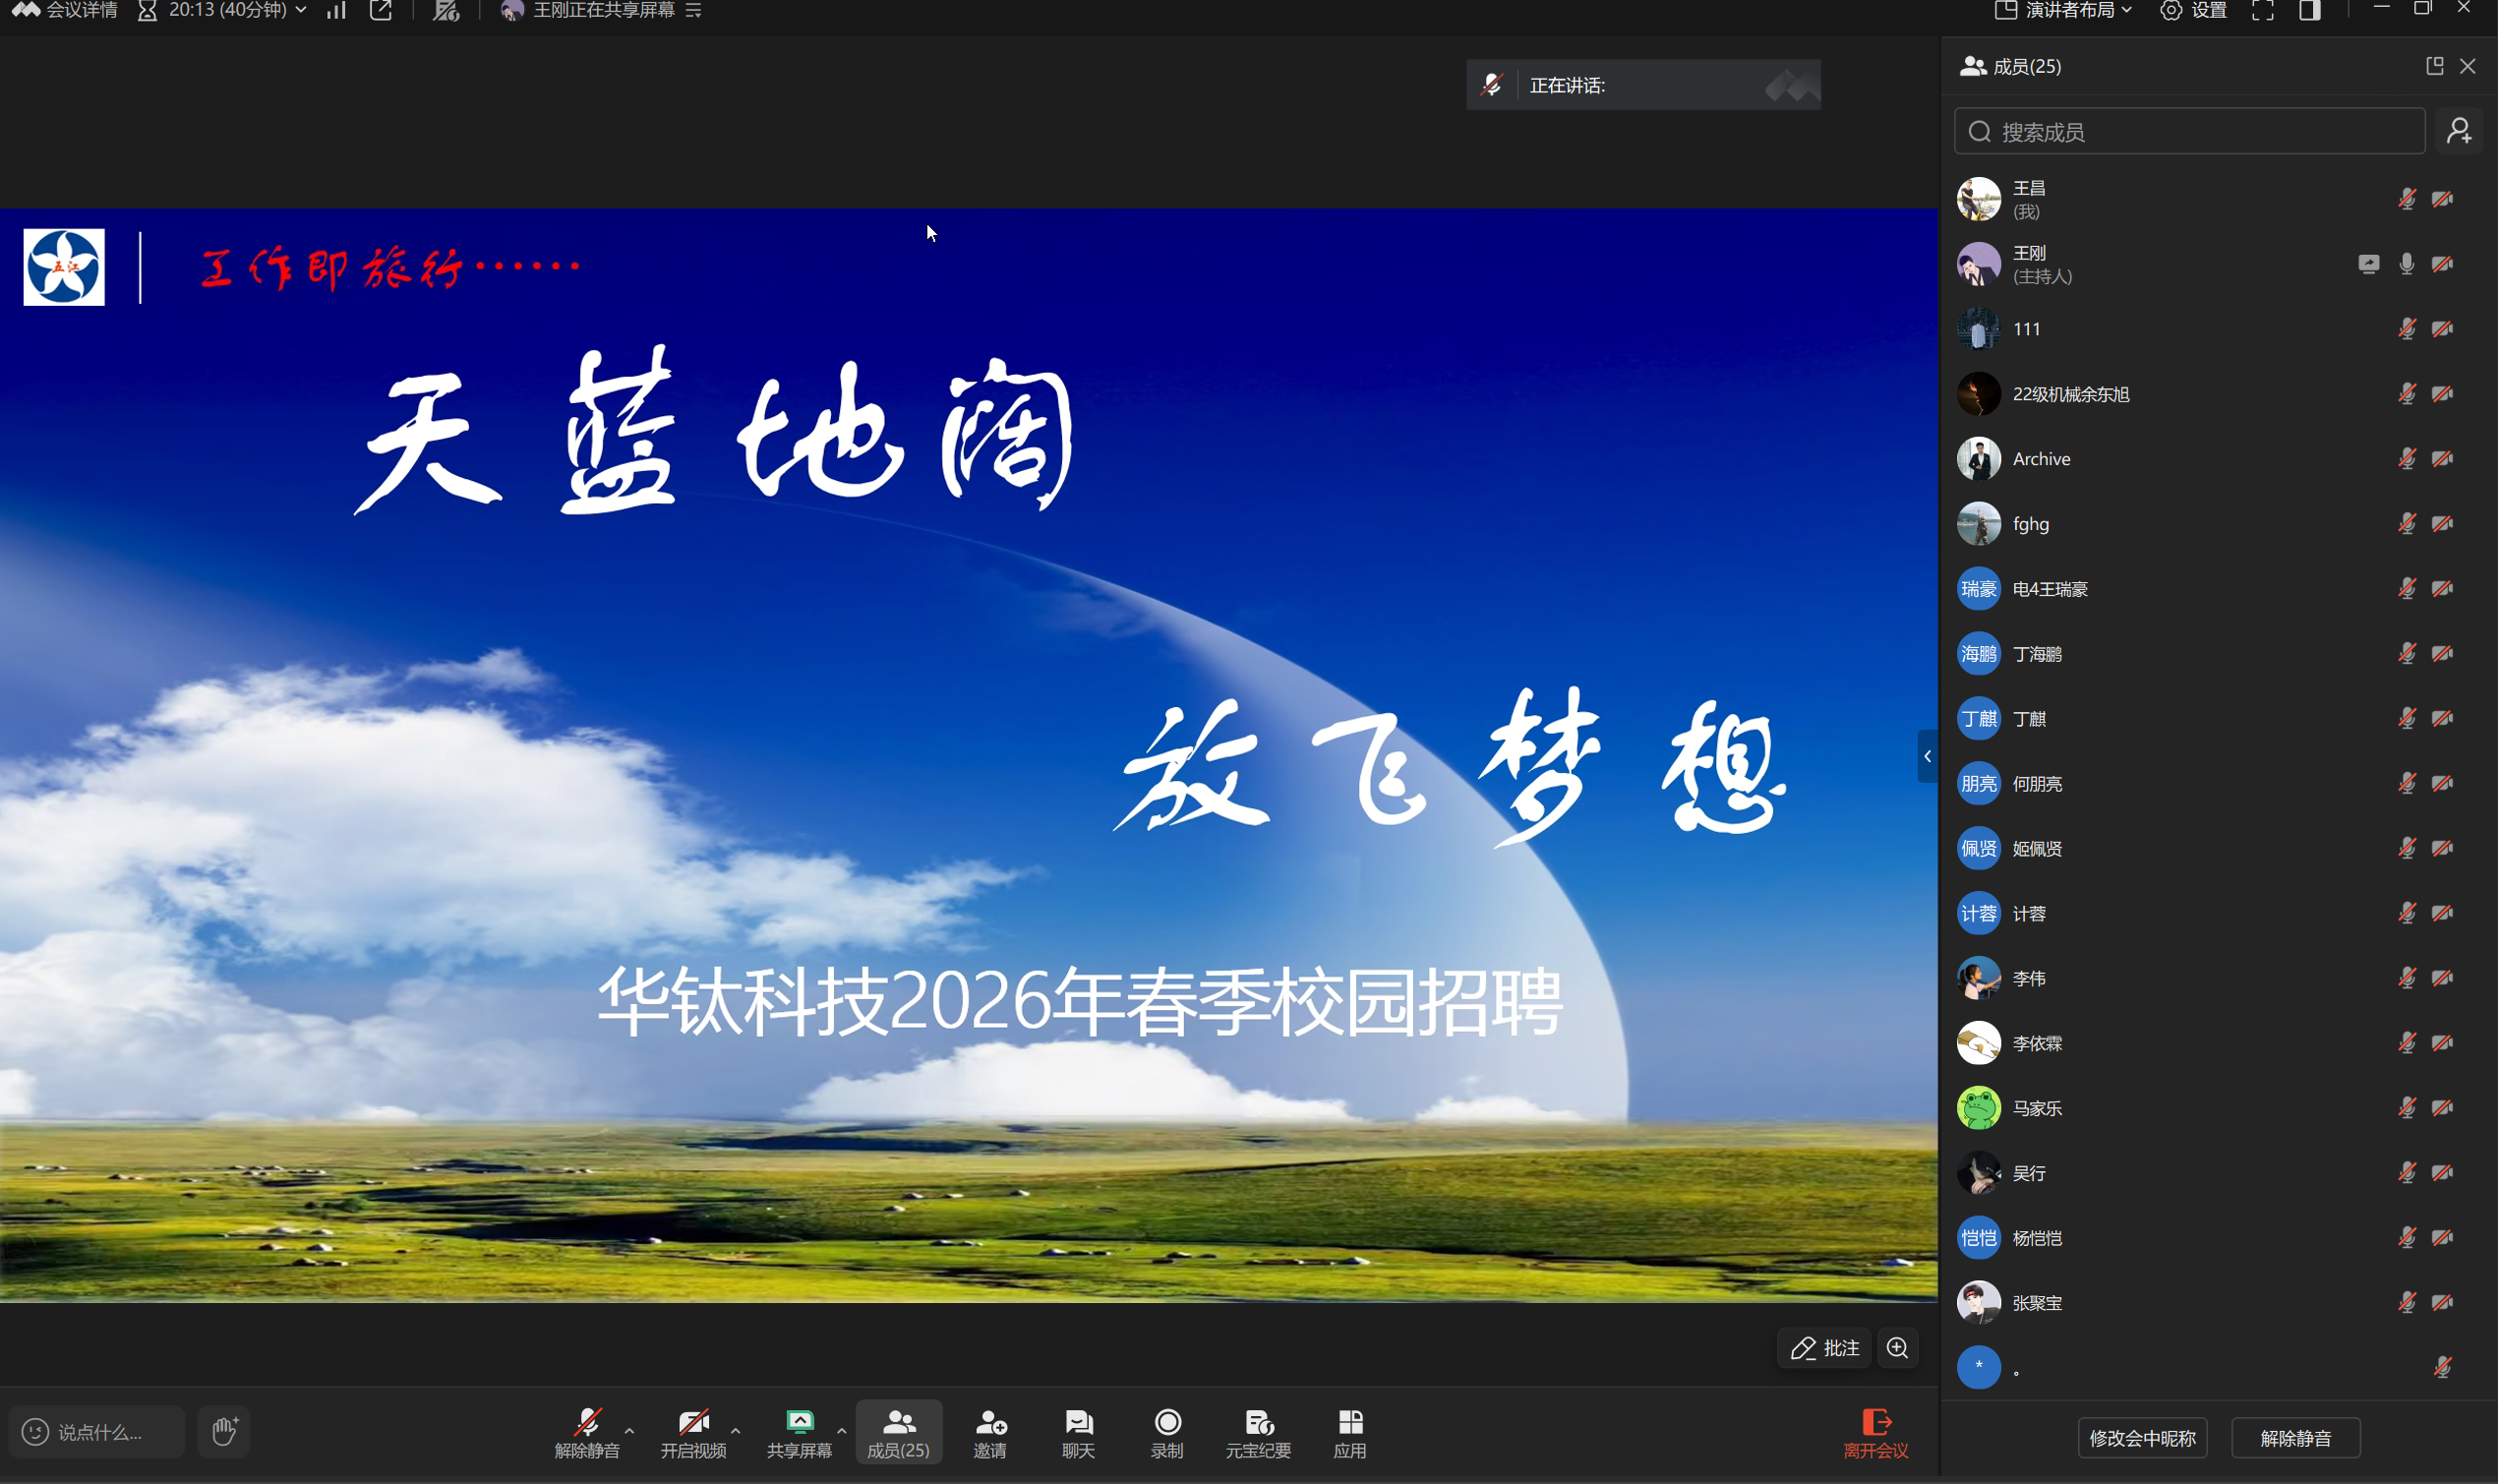
Task: Start recording the meeting
Action: 1167,1433
